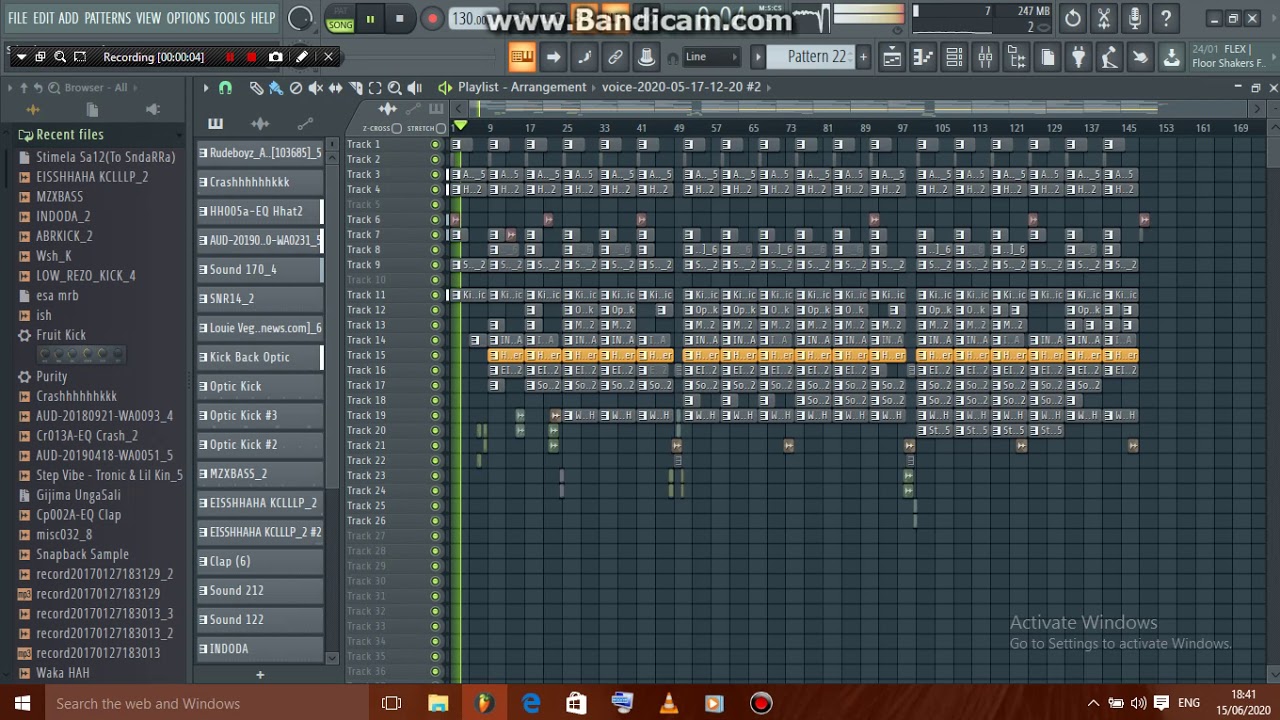Open the EDIT menu
Viewport: 1280px width, 720px height.
(43, 18)
